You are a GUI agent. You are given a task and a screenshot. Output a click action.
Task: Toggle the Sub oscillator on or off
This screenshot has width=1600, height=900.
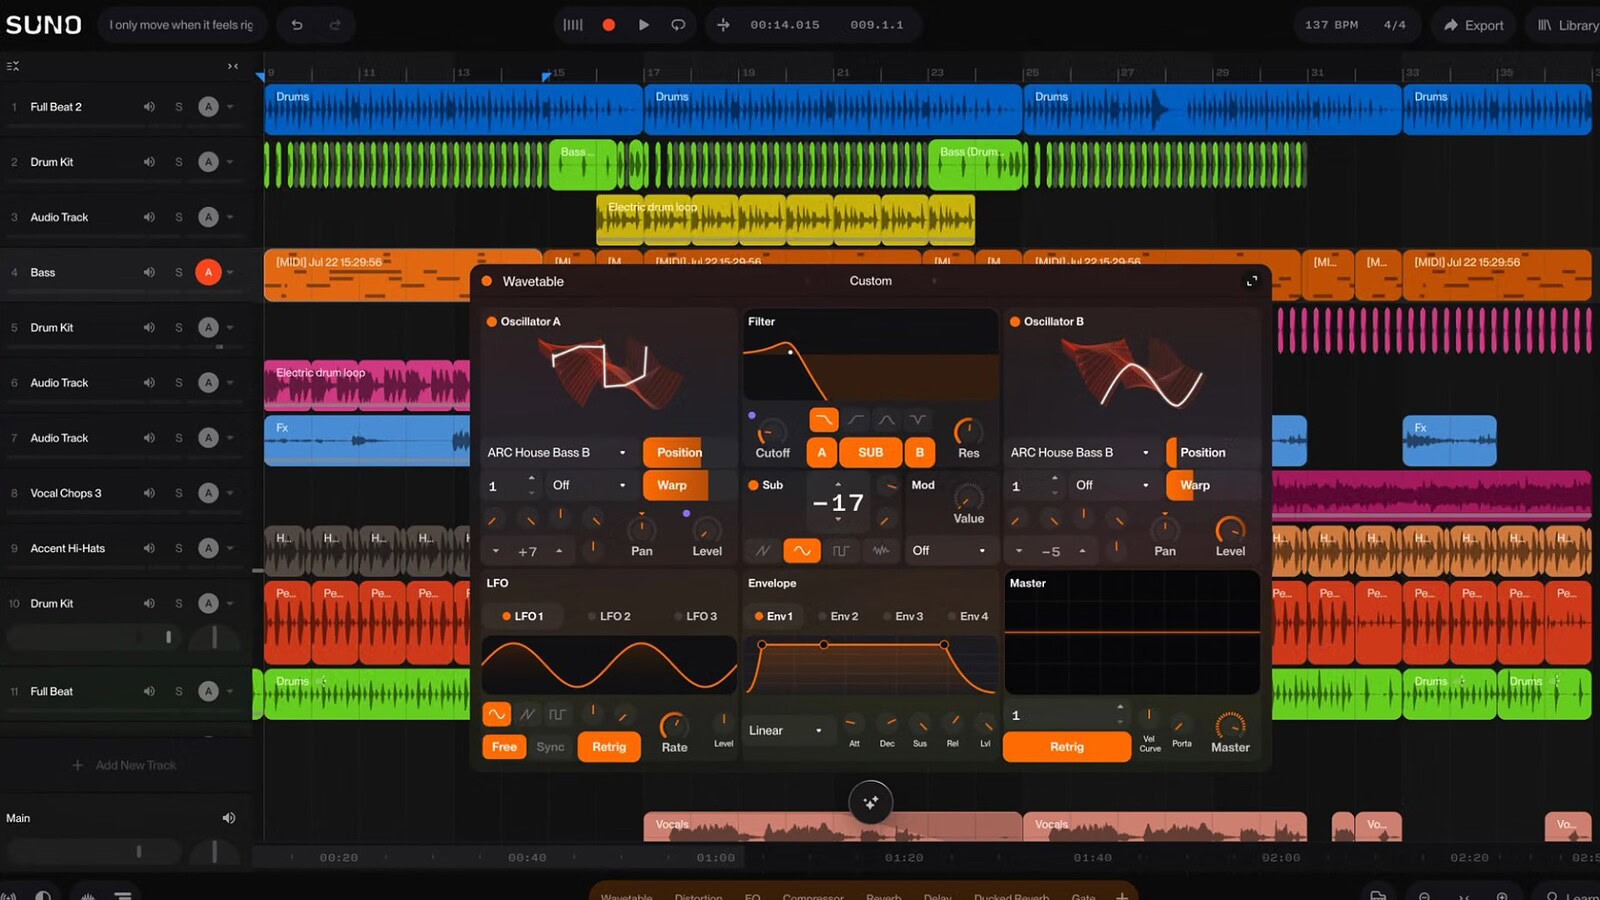point(754,485)
